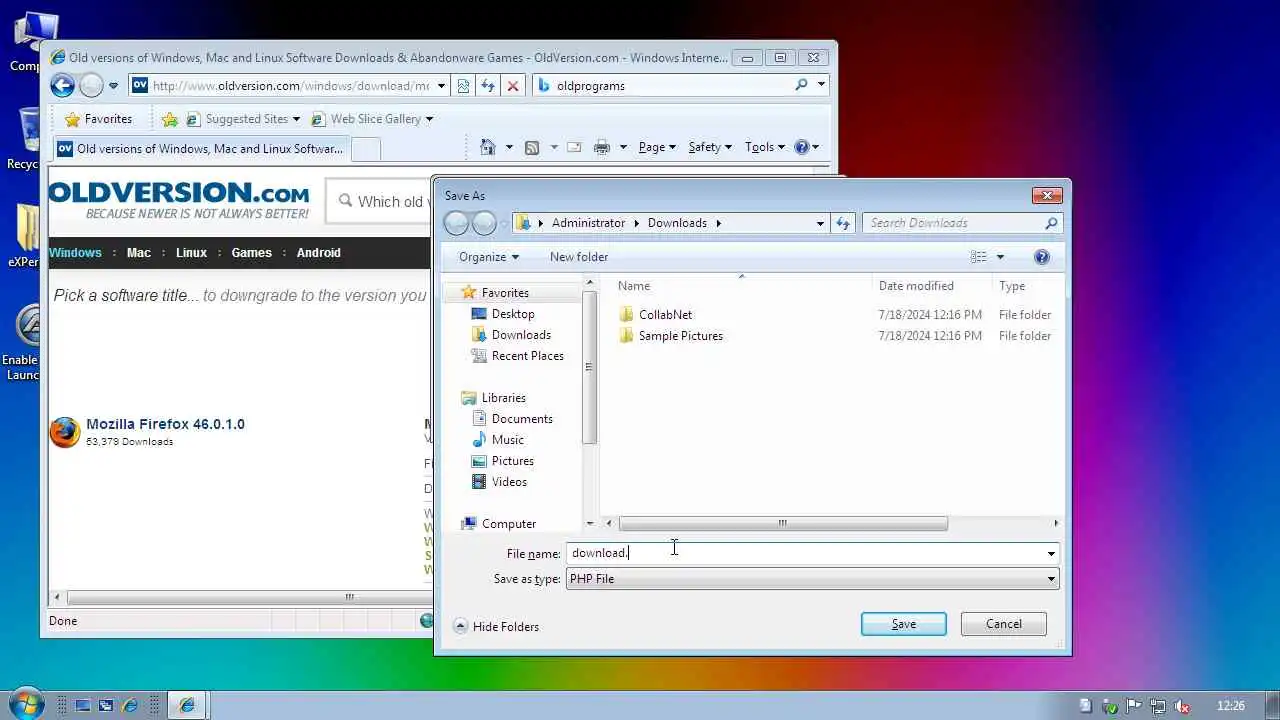This screenshot has width=1280, height=720.
Task: Click Administrator in the Save As path
Action: (x=588, y=223)
